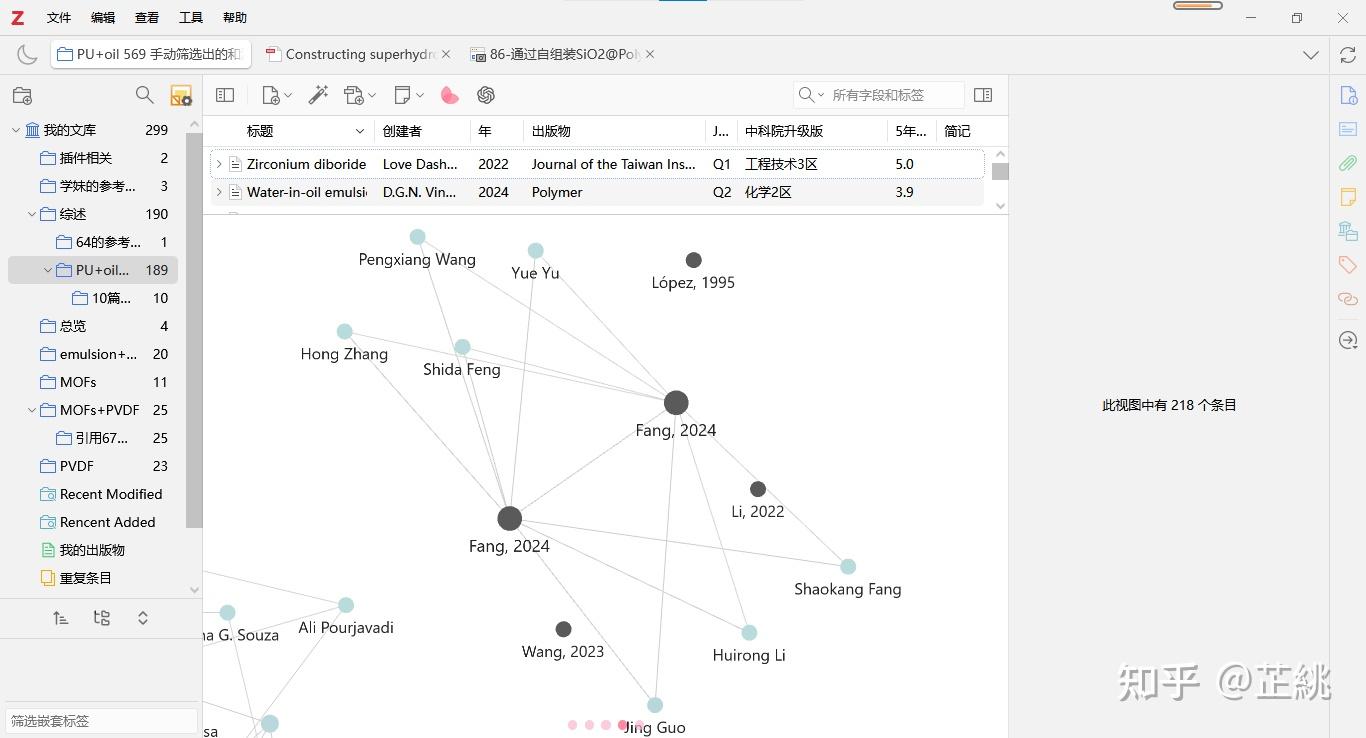The width and height of the screenshot is (1366, 738).
Task: Collapse the 我的文库 library tree
Action: [16, 130]
